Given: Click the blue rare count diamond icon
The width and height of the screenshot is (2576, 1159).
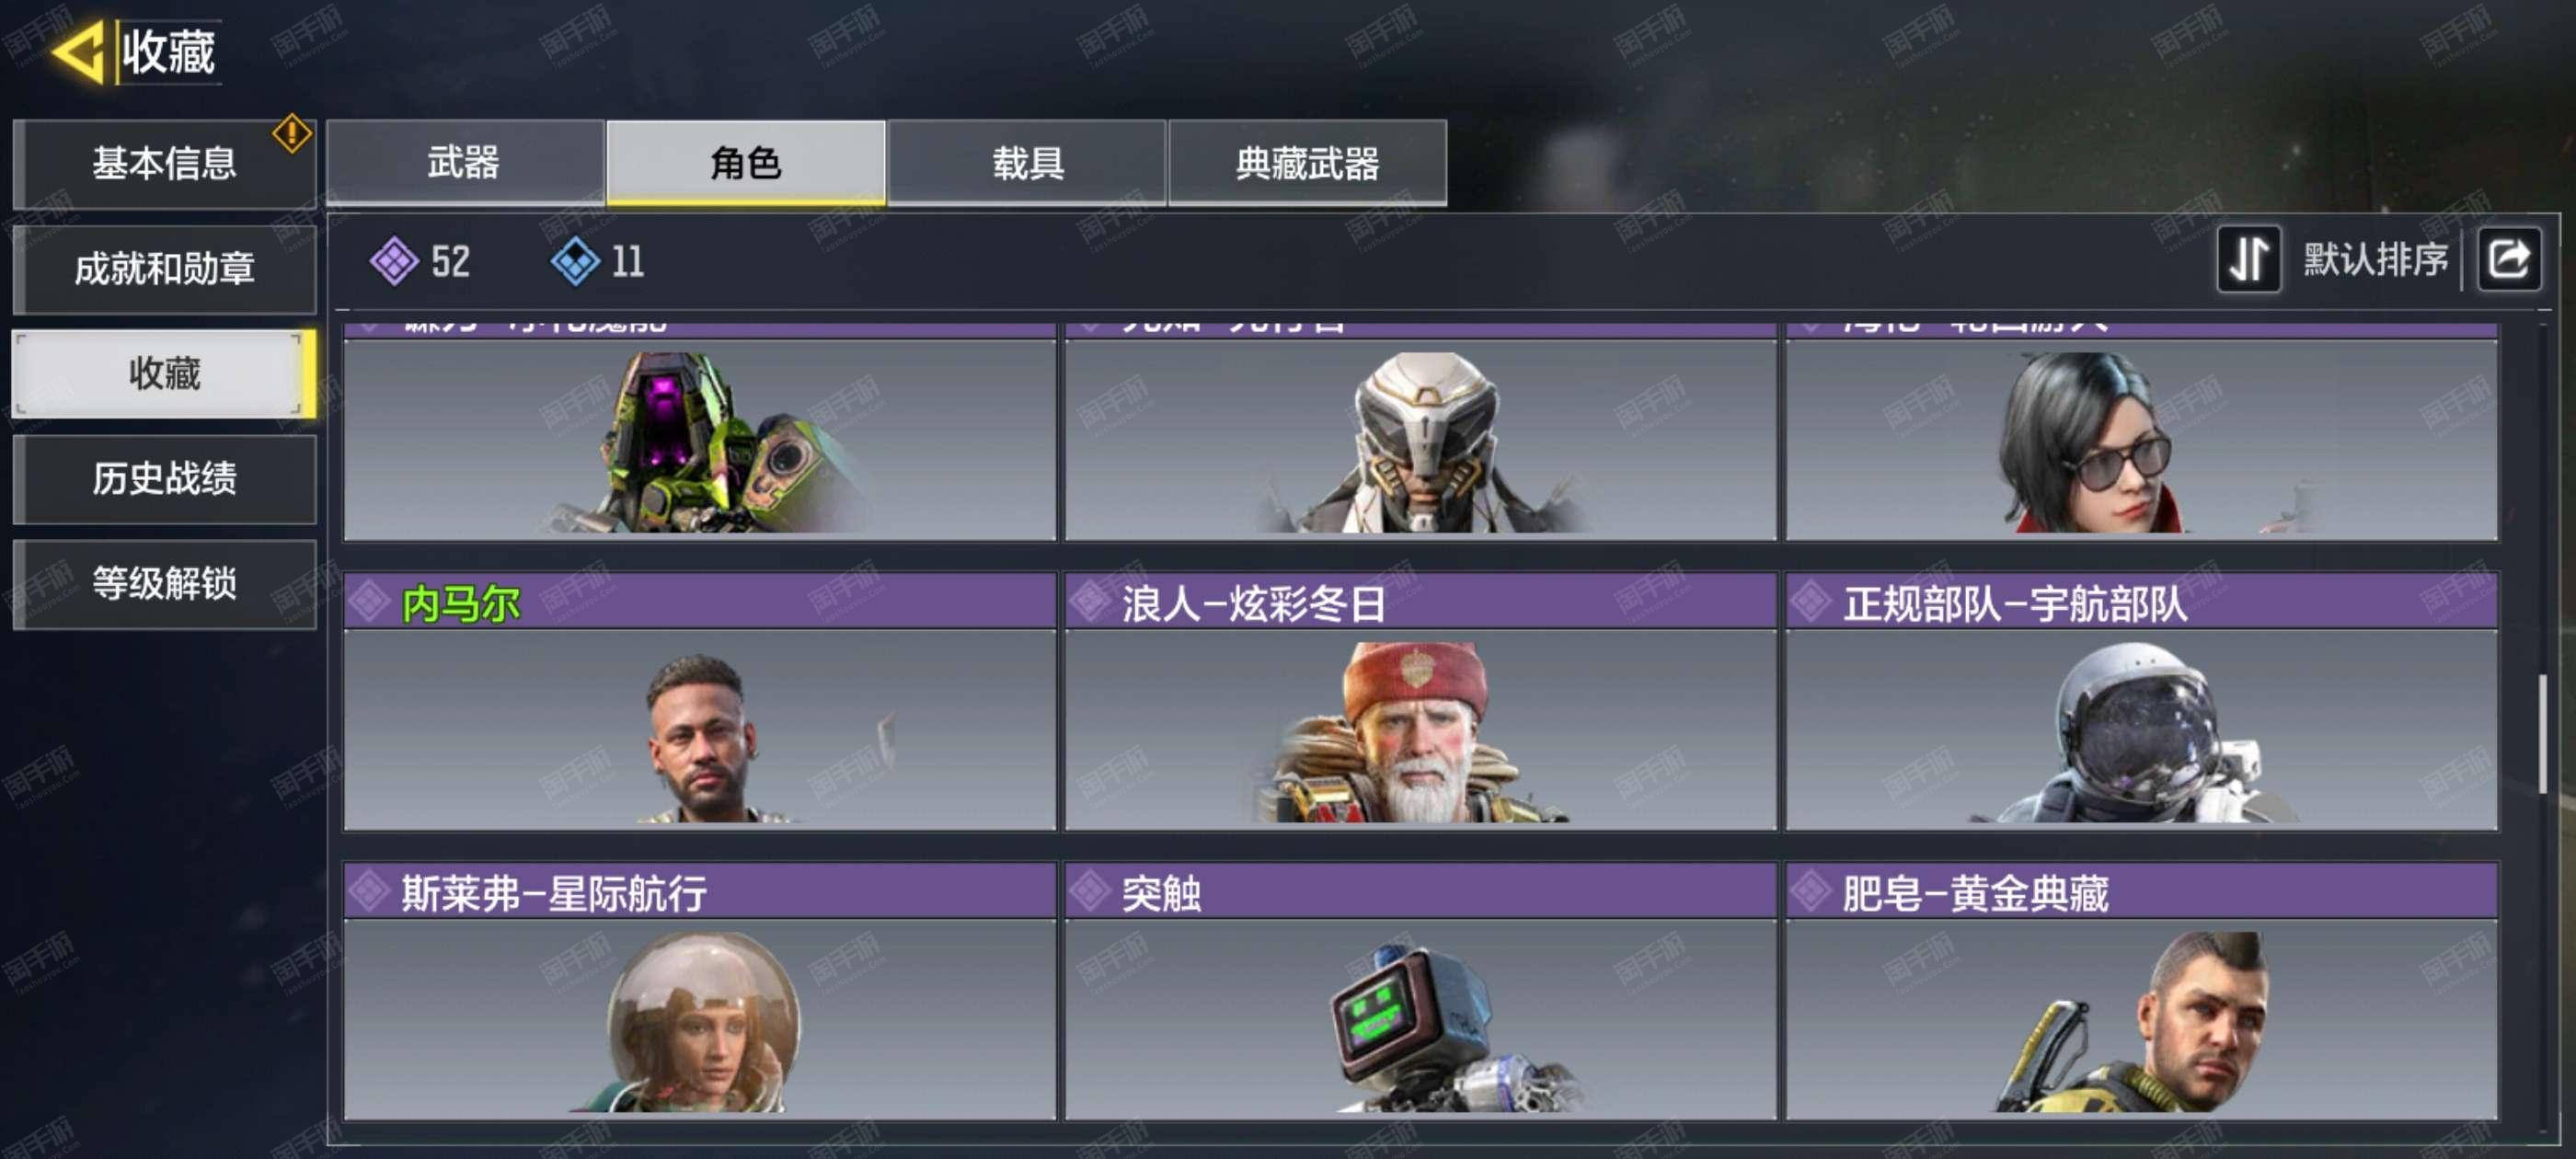Looking at the screenshot, I should (x=575, y=261).
